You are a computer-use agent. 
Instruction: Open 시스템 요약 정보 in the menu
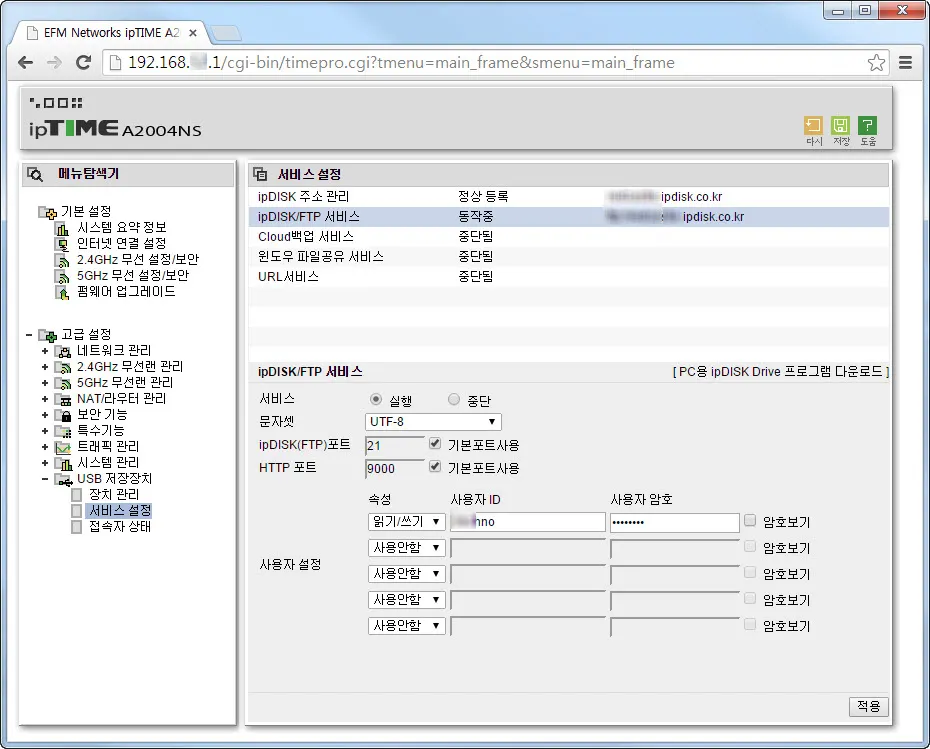pos(121,228)
